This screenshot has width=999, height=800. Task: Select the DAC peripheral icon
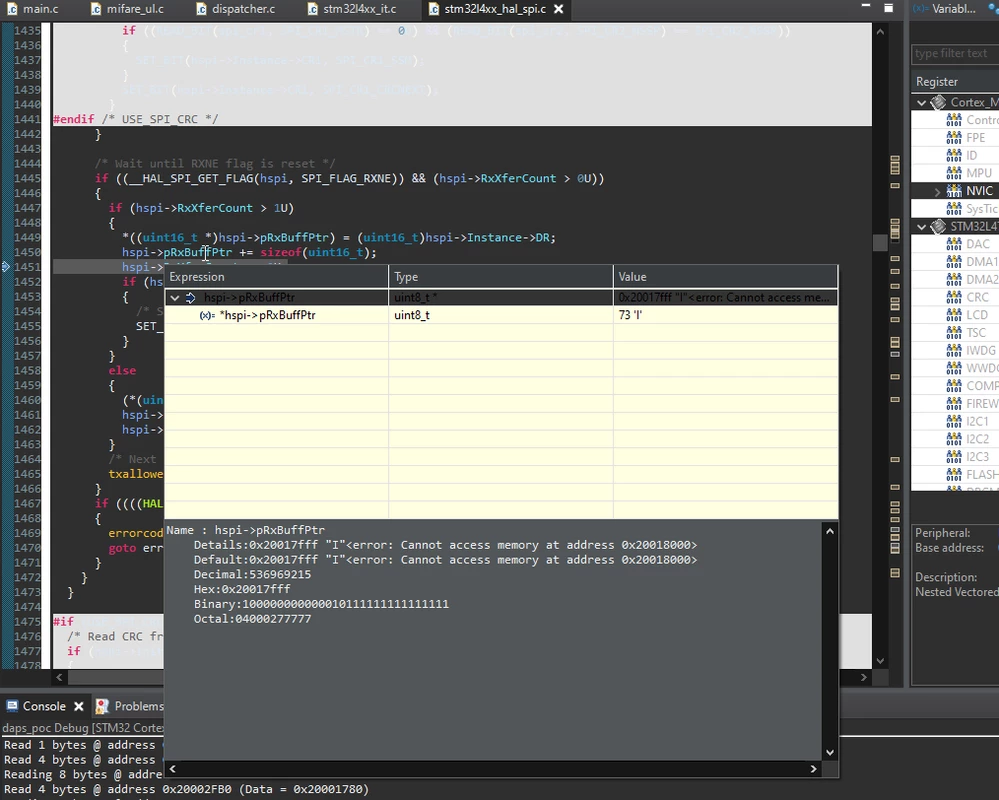pyautogui.click(x=954, y=244)
